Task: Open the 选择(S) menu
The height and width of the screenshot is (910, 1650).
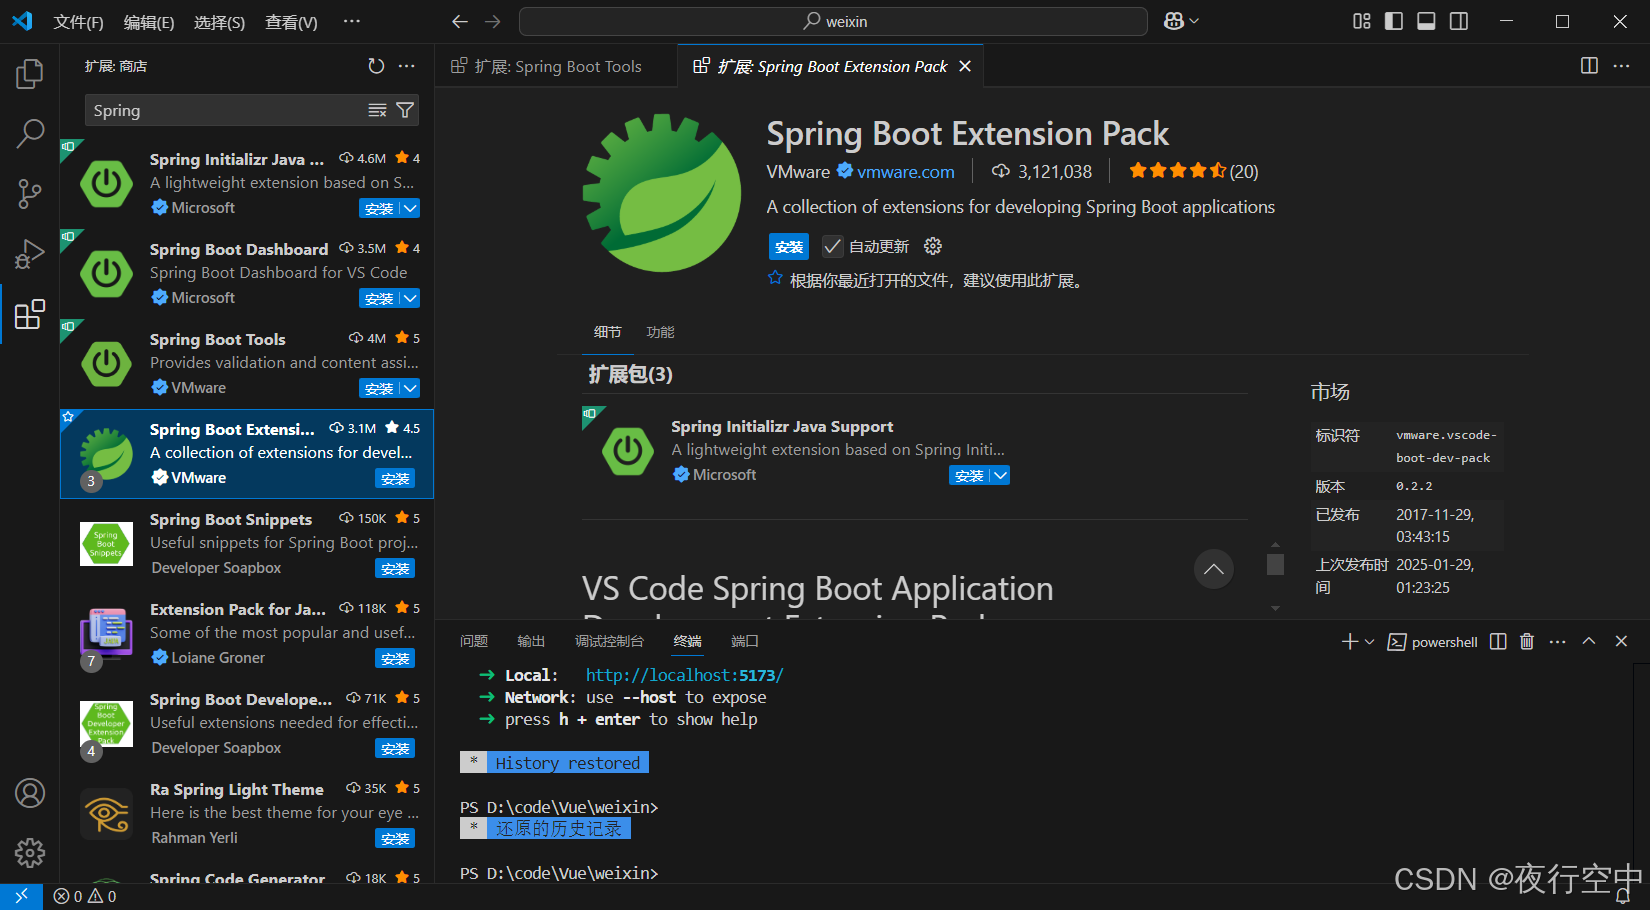Action: tap(219, 22)
